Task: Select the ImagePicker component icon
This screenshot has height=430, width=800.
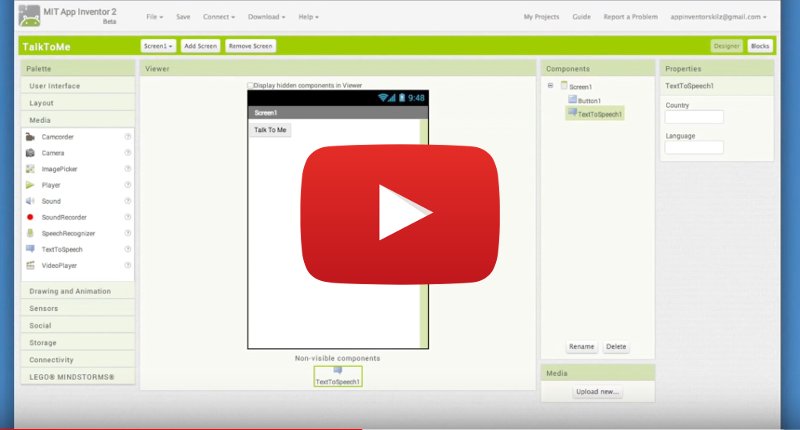Action: pos(30,169)
